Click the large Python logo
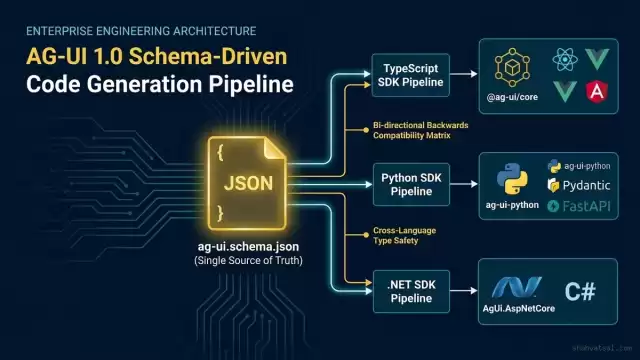The height and width of the screenshot is (360, 640). tap(512, 179)
